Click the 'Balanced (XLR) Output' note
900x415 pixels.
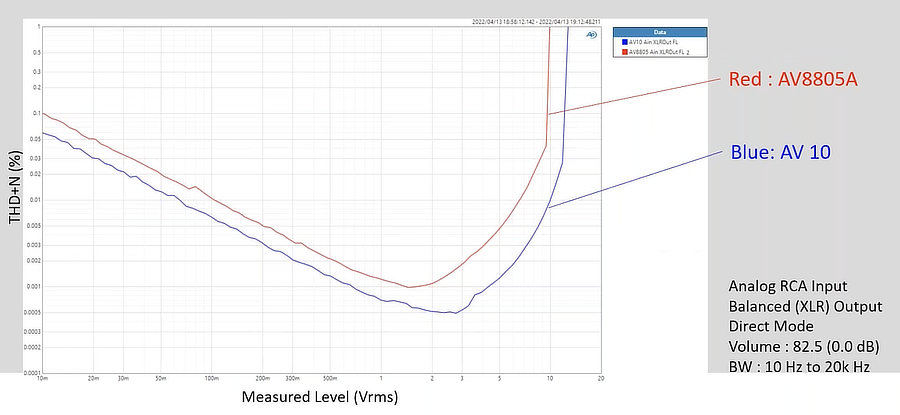point(805,307)
